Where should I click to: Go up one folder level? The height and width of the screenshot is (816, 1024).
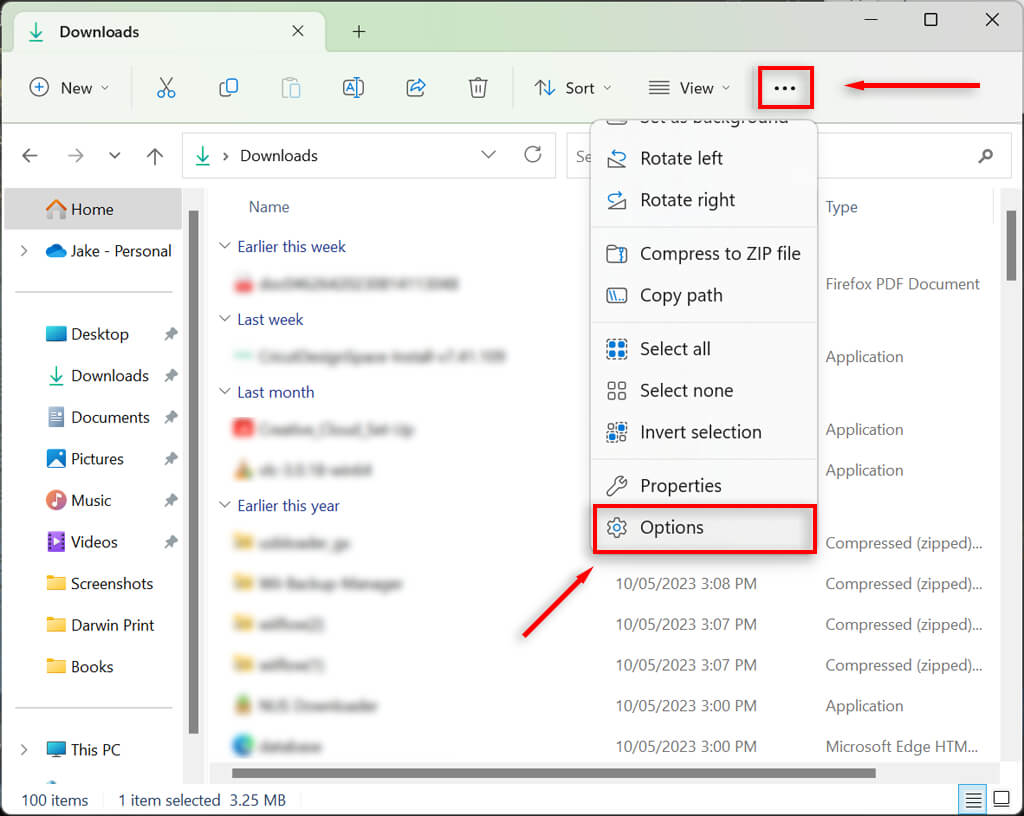pyautogui.click(x=154, y=156)
